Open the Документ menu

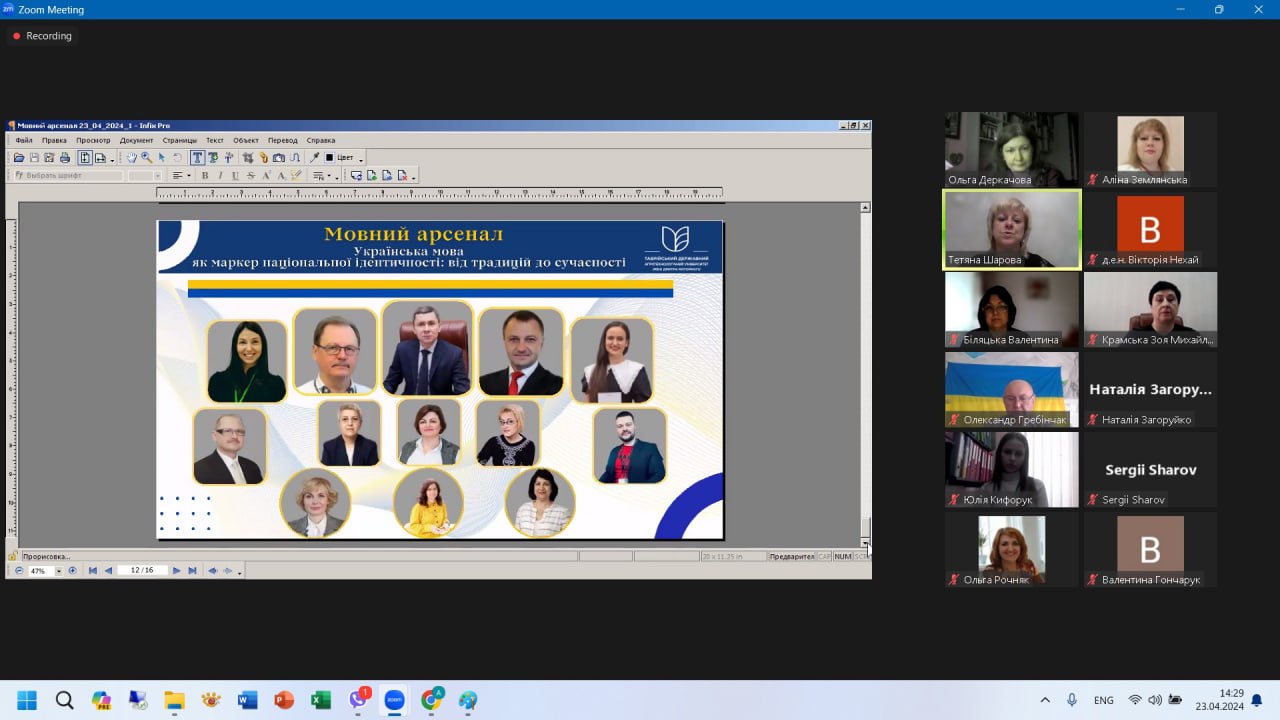136,140
